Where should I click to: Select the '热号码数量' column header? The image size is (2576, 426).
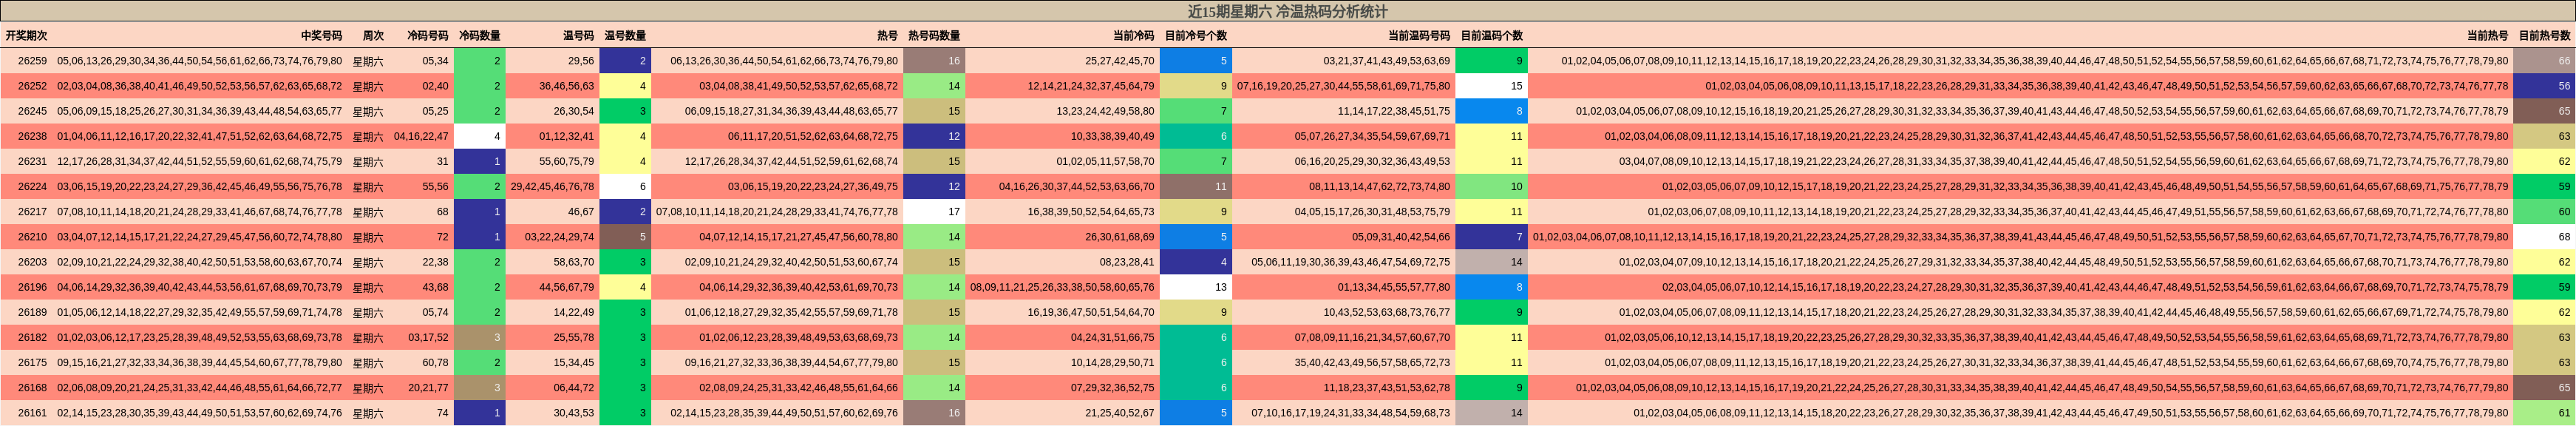(x=934, y=35)
